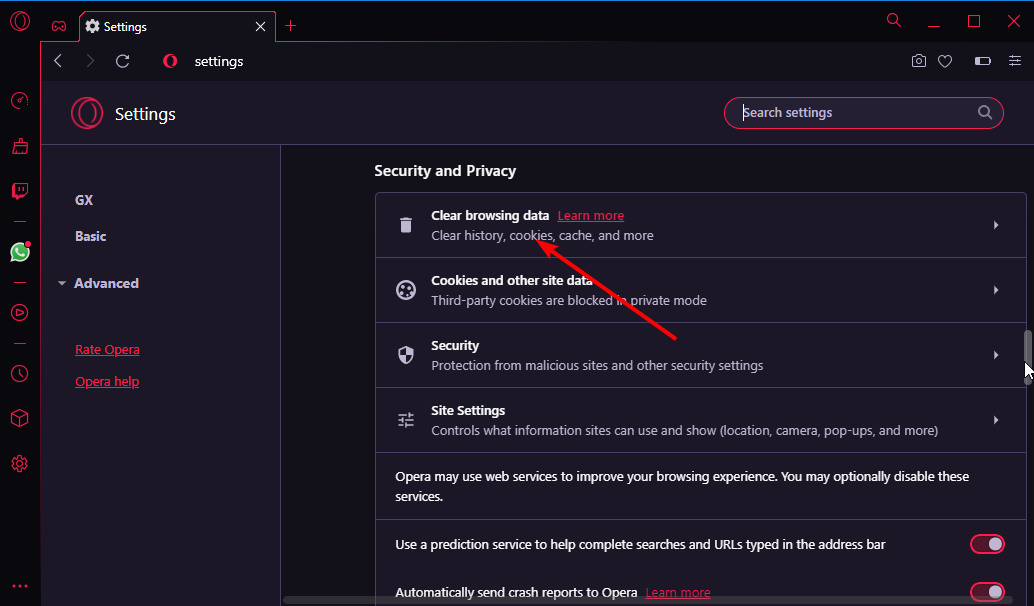Open GX Cleaner broom icon
Image resolution: width=1034 pixels, height=606 pixels.
click(x=20, y=146)
